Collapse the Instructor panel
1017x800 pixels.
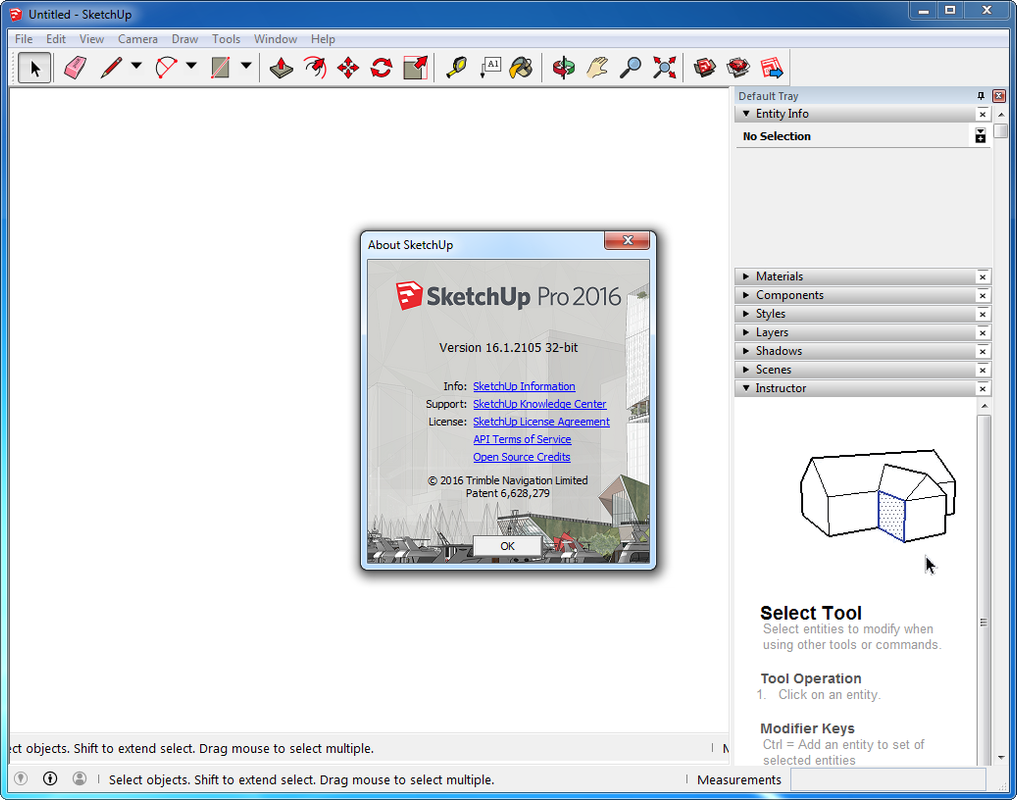click(x=746, y=388)
